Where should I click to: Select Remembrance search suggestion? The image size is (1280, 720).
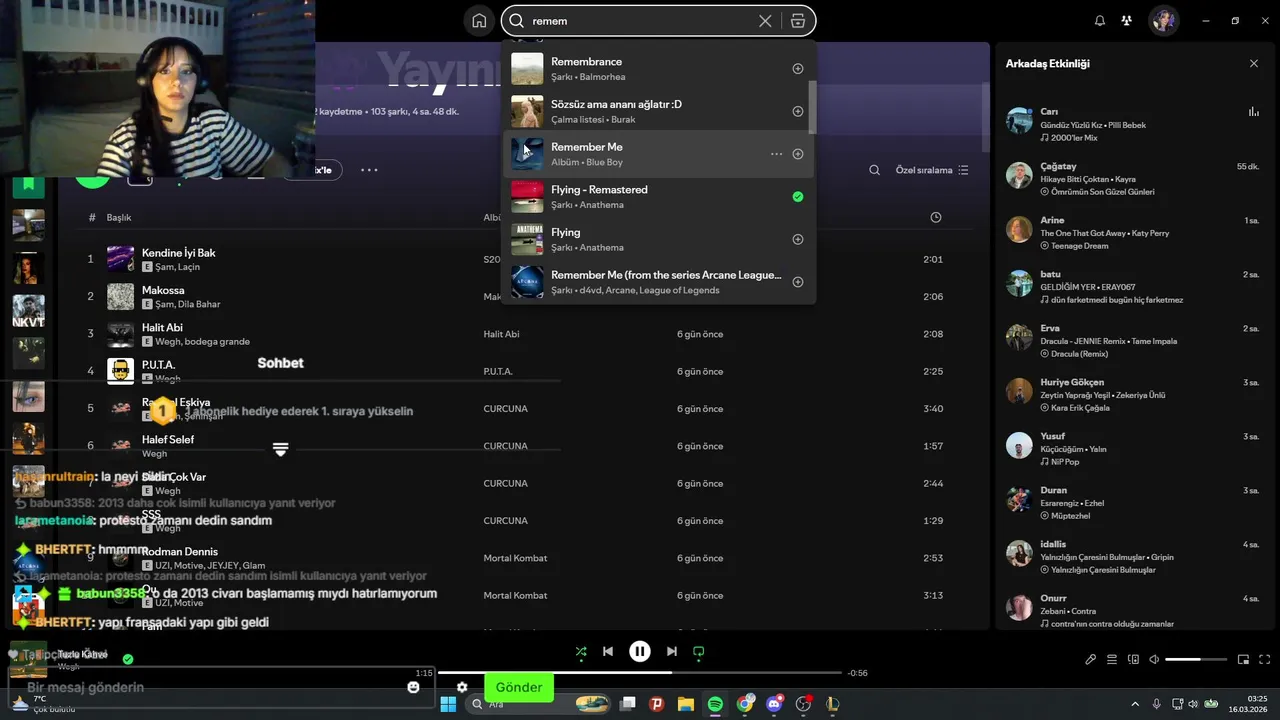658,69
